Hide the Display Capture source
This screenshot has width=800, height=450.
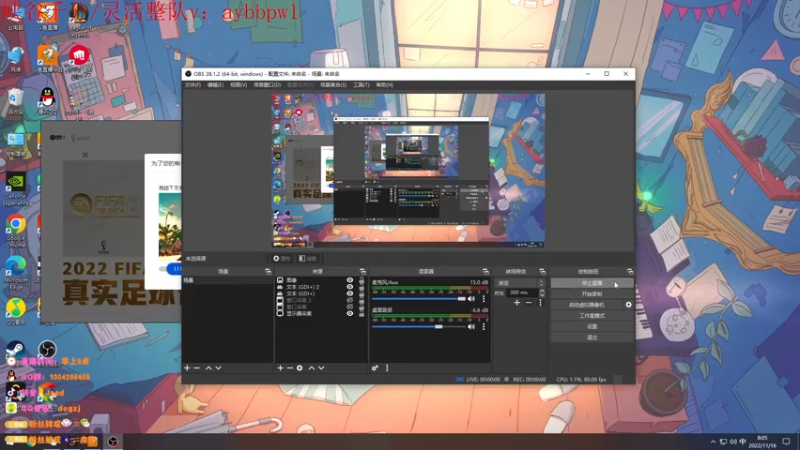pos(349,313)
